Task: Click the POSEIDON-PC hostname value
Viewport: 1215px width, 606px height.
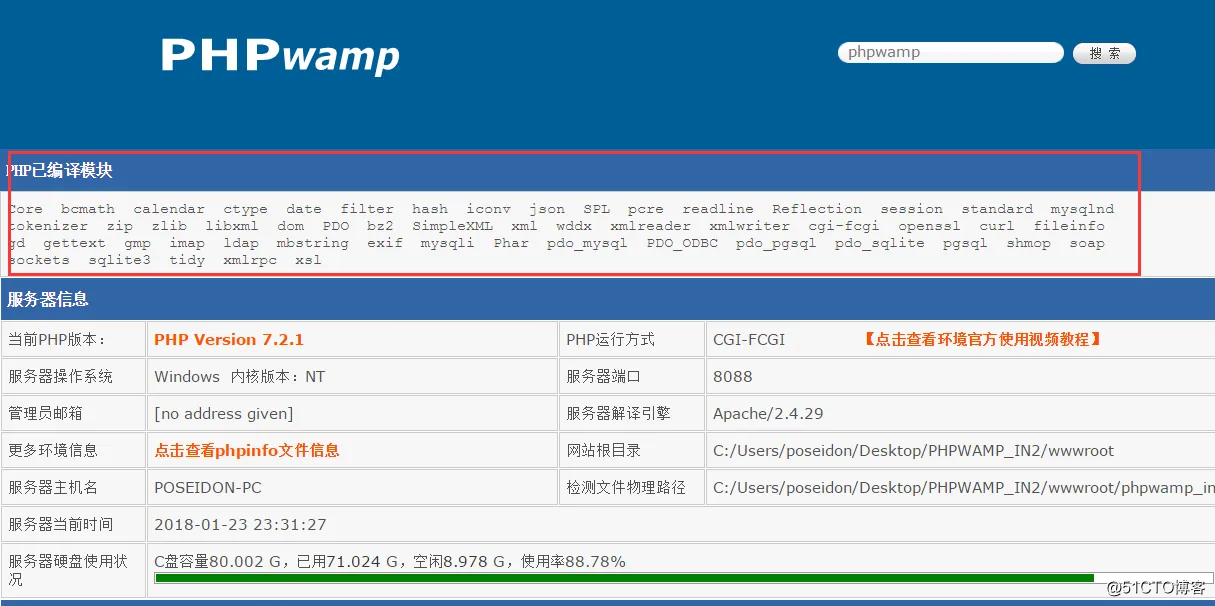Action: click(208, 487)
